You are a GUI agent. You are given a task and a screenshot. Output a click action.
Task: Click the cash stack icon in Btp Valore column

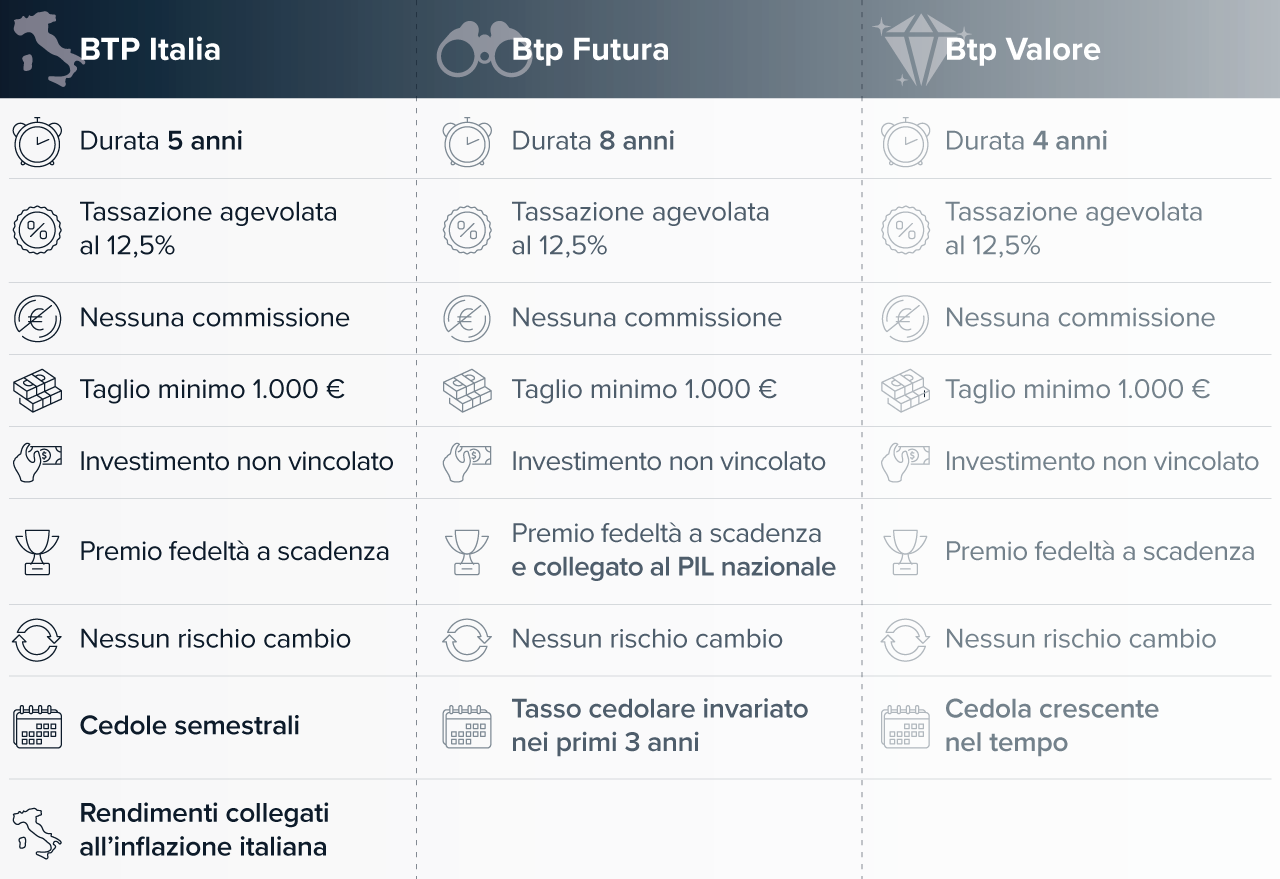905,390
